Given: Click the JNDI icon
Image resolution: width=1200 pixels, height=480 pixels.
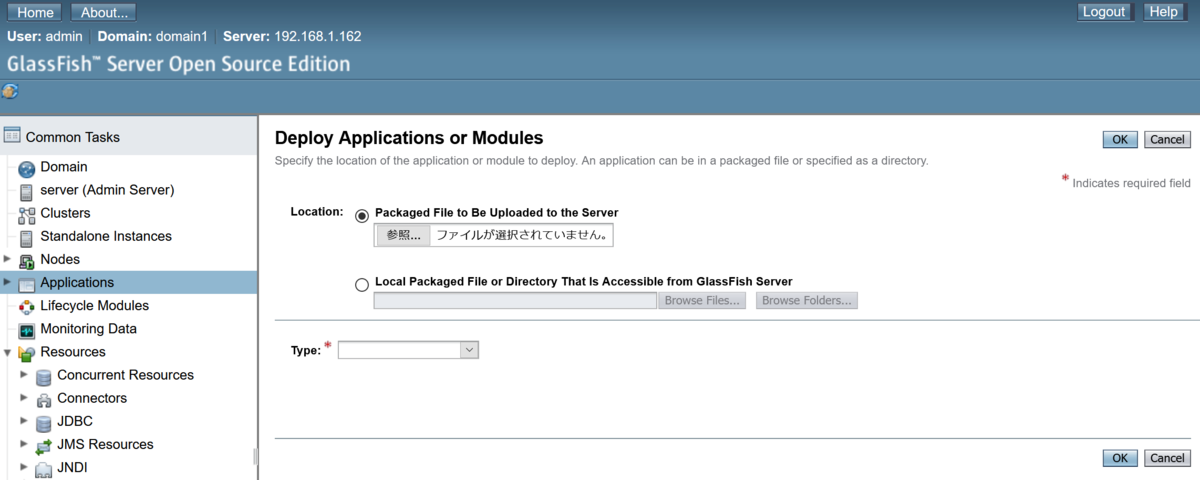Looking at the screenshot, I should pyautogui.click(x=44, y=468).
